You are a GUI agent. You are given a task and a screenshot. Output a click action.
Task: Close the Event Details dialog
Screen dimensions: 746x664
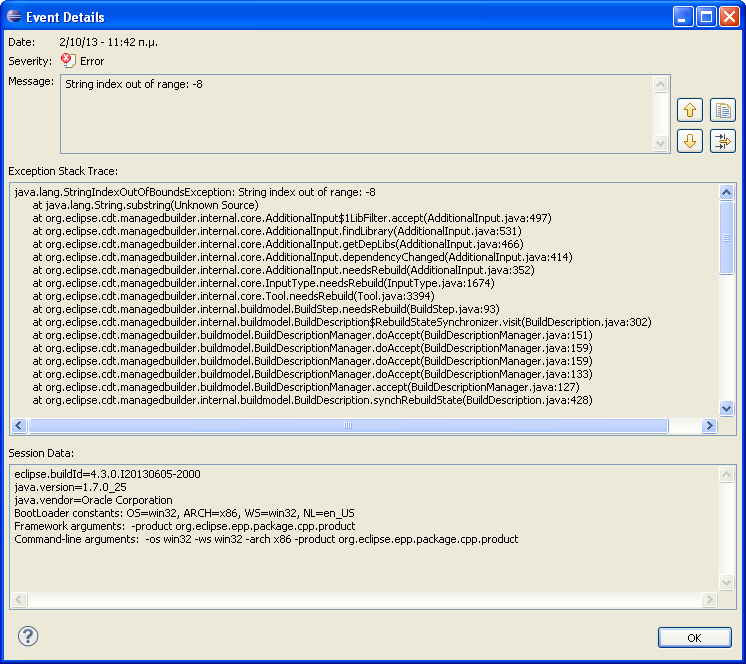[x=729, y=17]
